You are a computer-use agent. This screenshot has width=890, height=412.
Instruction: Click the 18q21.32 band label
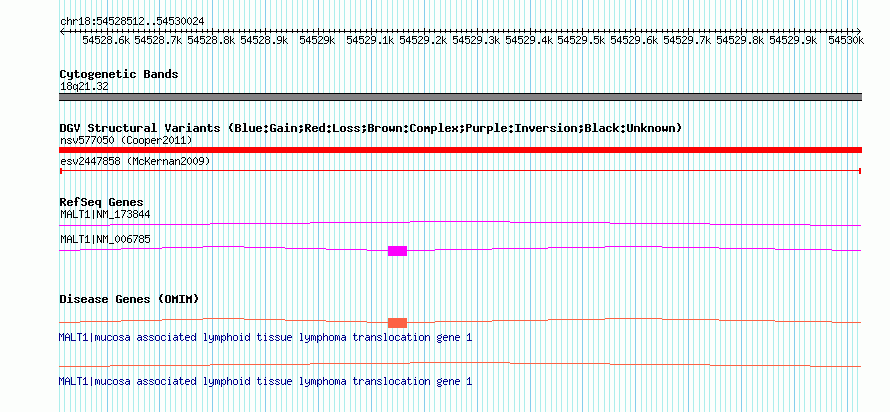84,87
